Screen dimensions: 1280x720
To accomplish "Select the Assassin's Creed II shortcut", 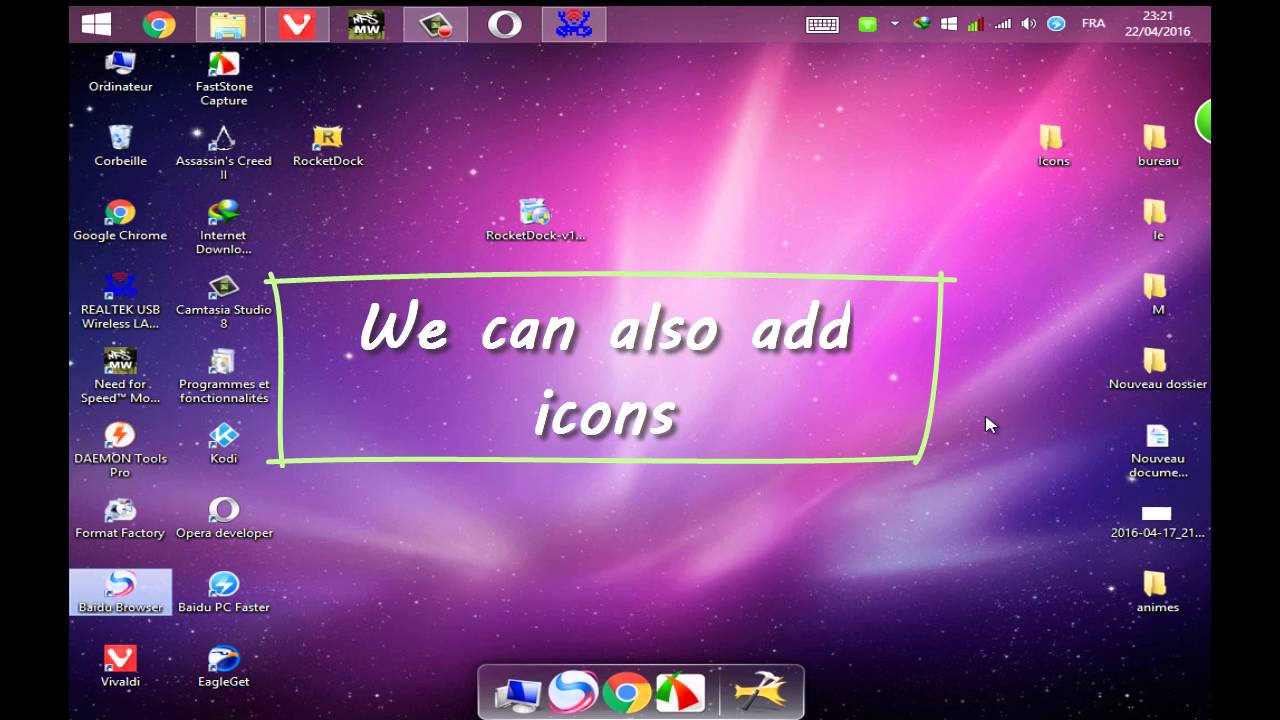I will 223,152.
